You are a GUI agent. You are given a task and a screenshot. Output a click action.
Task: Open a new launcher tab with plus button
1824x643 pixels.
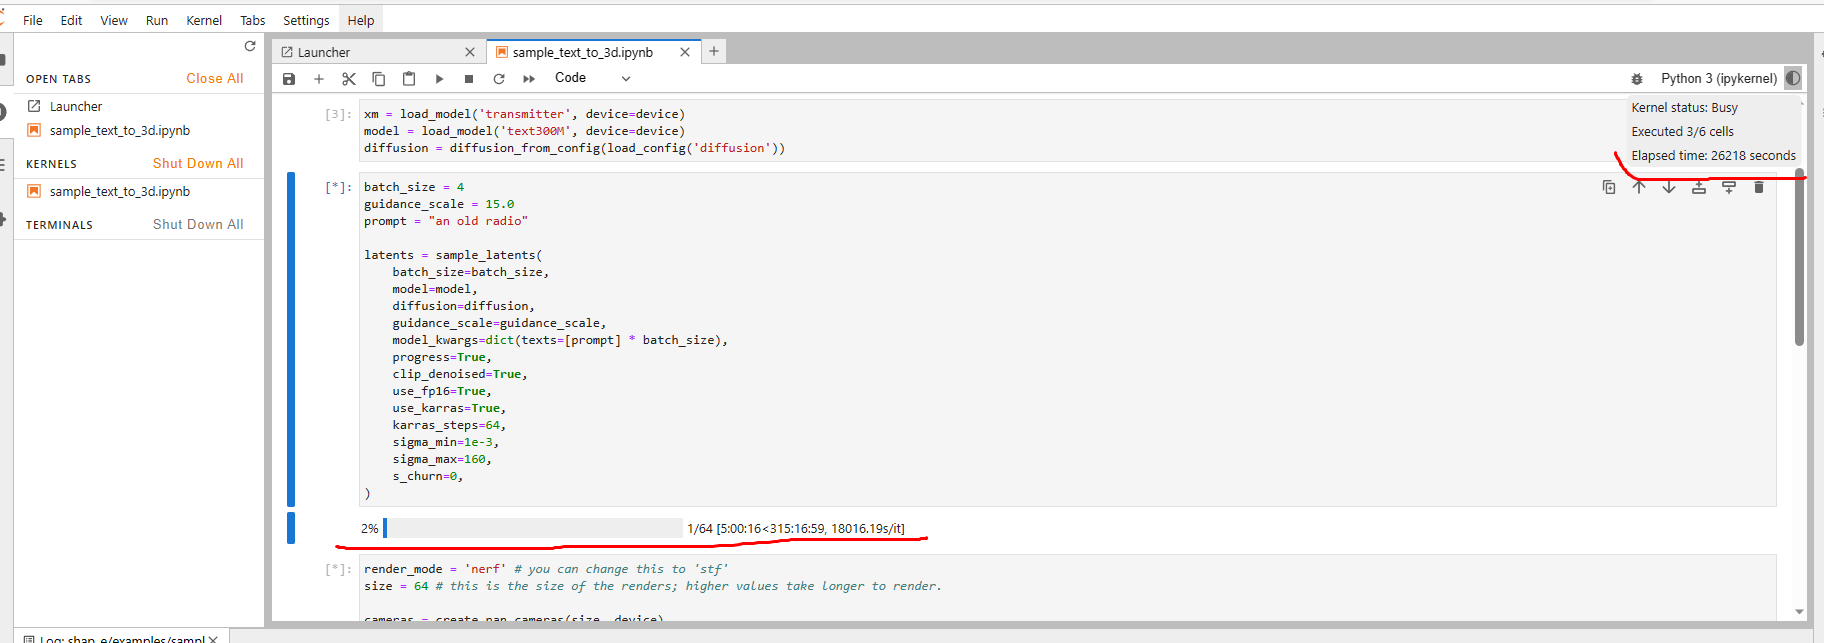[x=714, y=51]
